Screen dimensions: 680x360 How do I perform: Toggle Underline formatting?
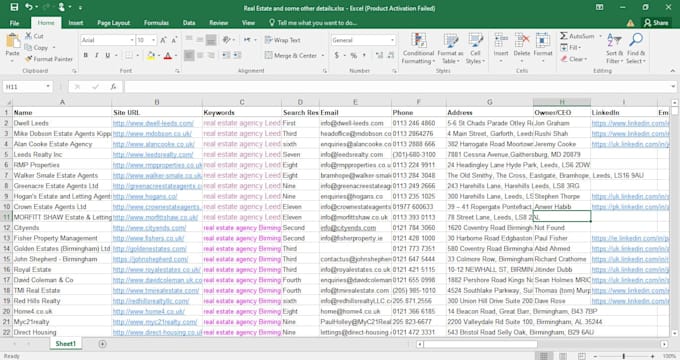[x=107, y=55]
